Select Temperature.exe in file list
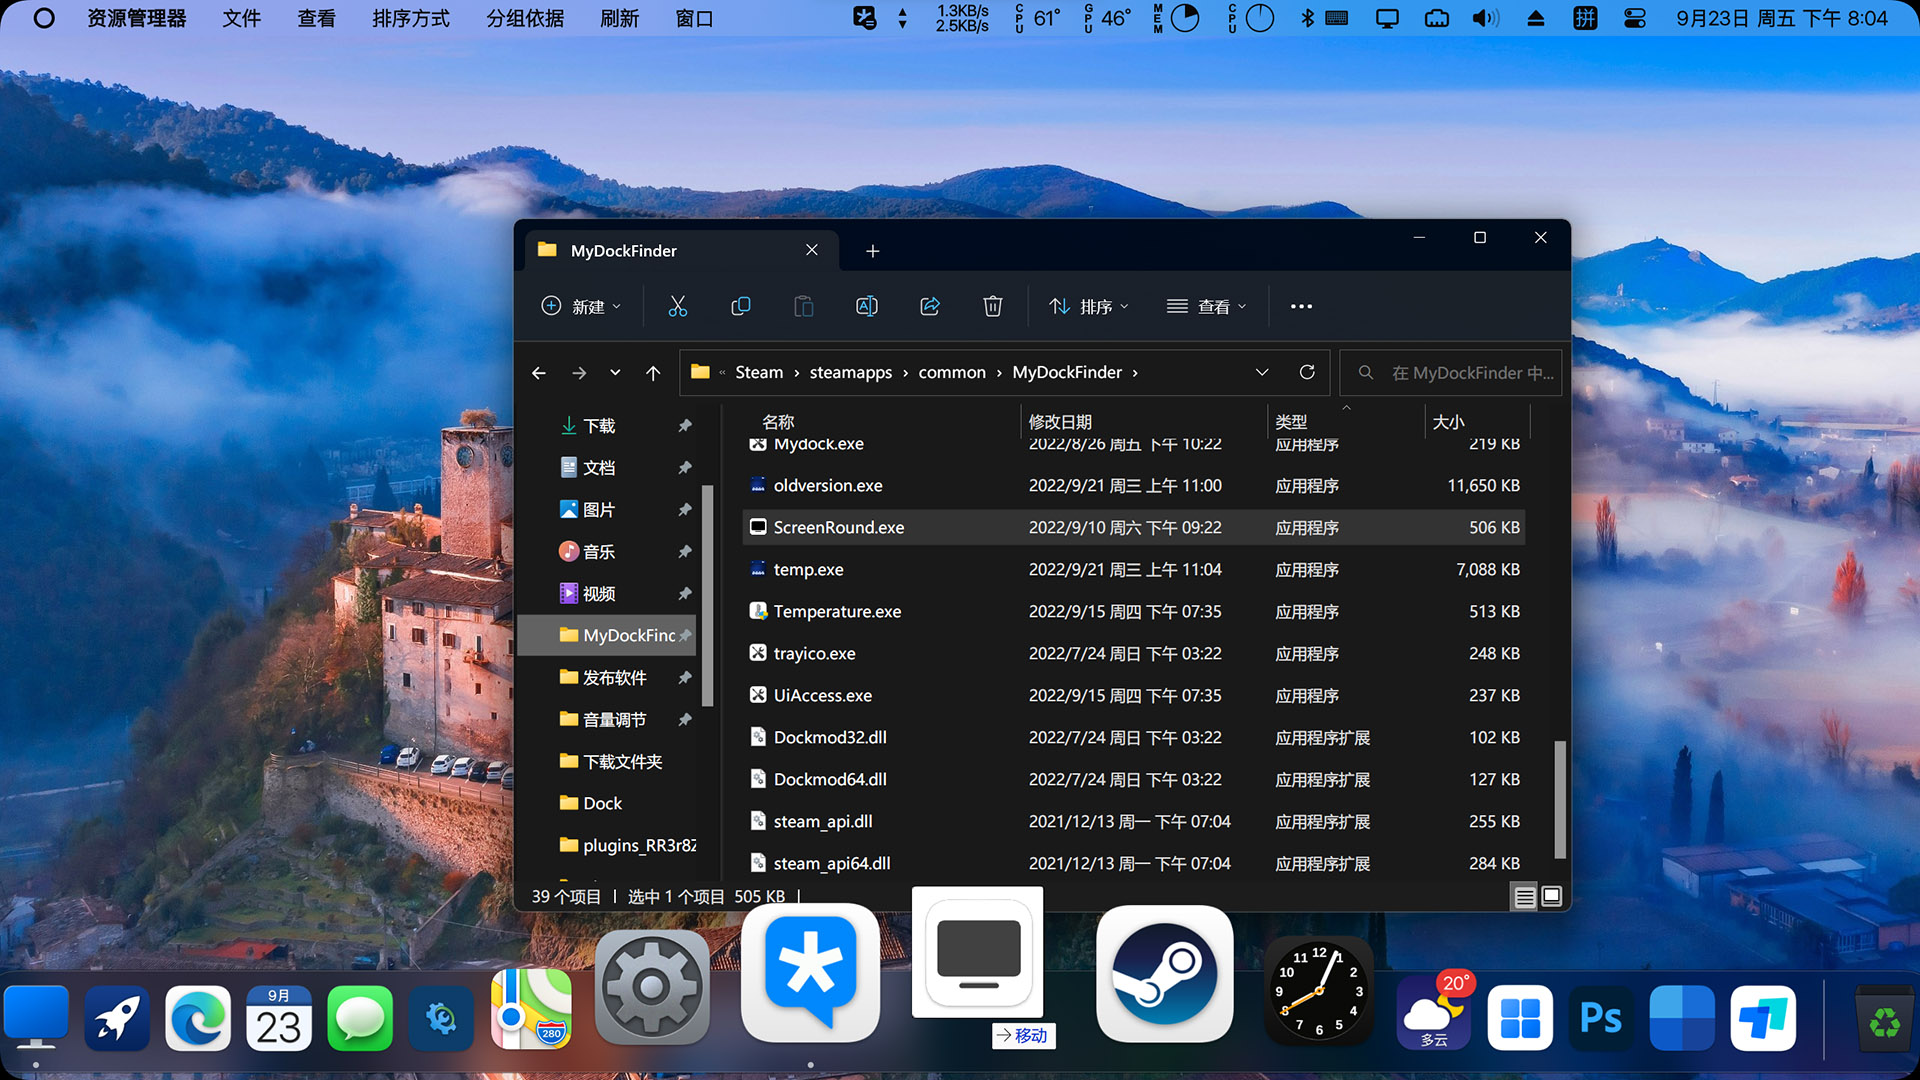Viewport: 1920px width, 1080px height. 1134,611
